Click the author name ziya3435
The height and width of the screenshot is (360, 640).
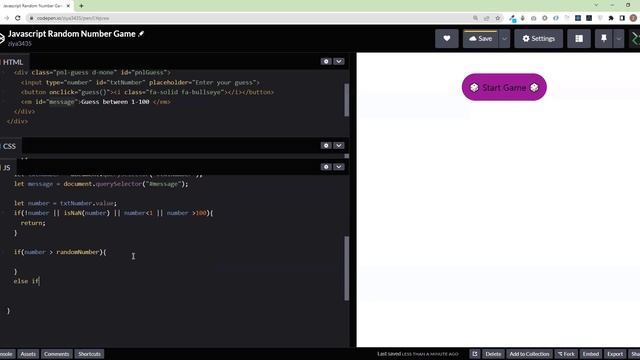click(20, 43)
